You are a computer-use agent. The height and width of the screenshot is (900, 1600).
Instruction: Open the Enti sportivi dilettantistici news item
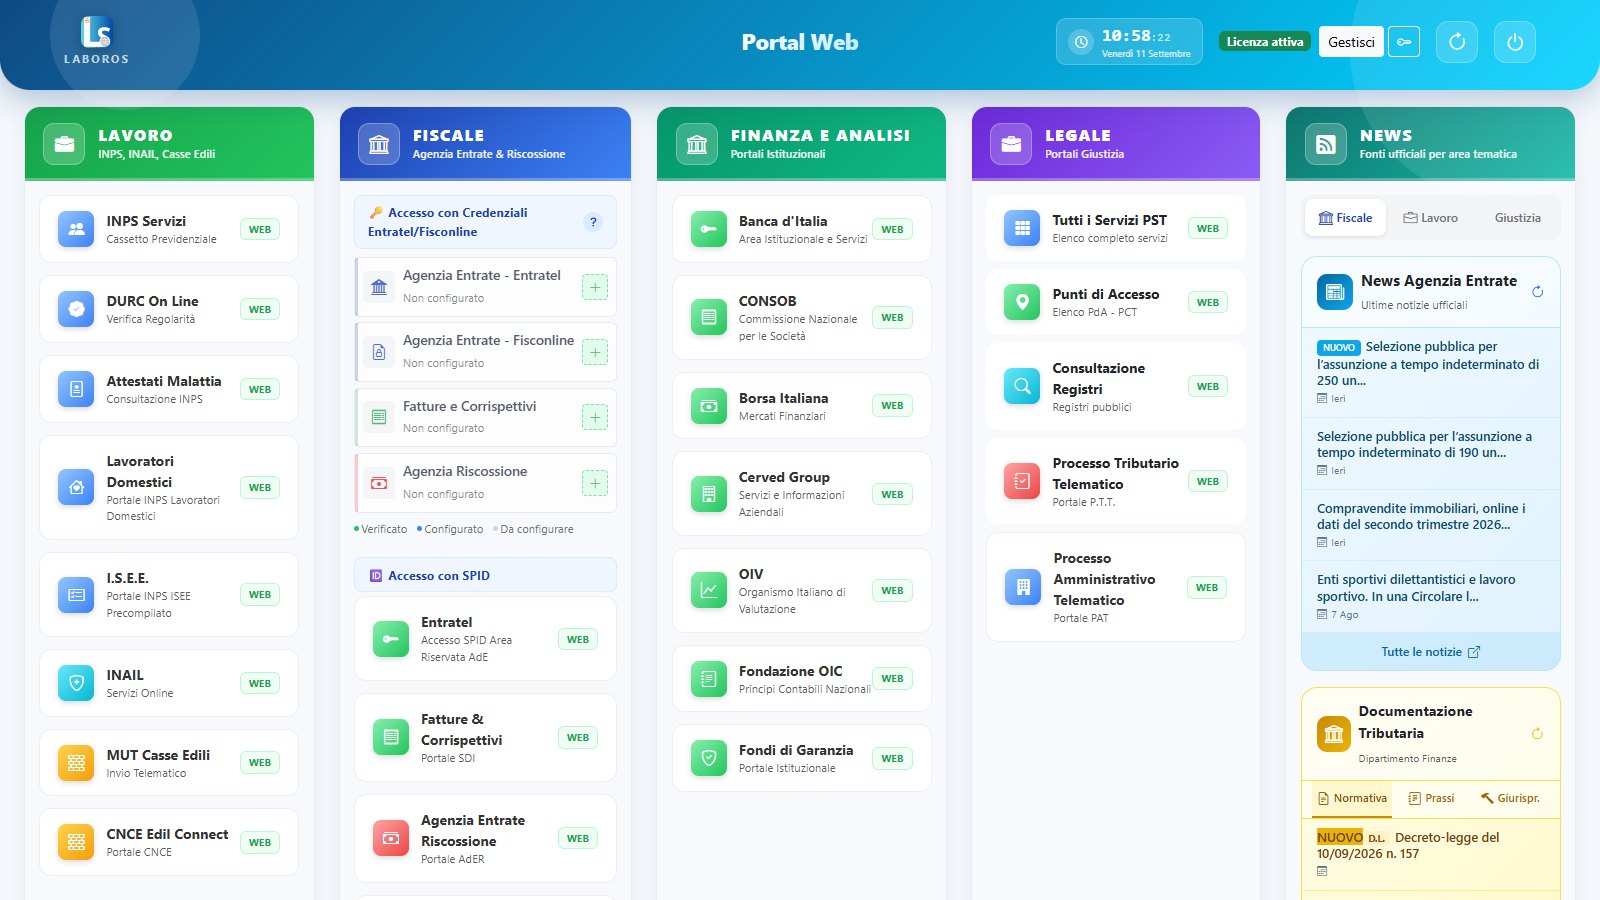(x=1431, y=596)
